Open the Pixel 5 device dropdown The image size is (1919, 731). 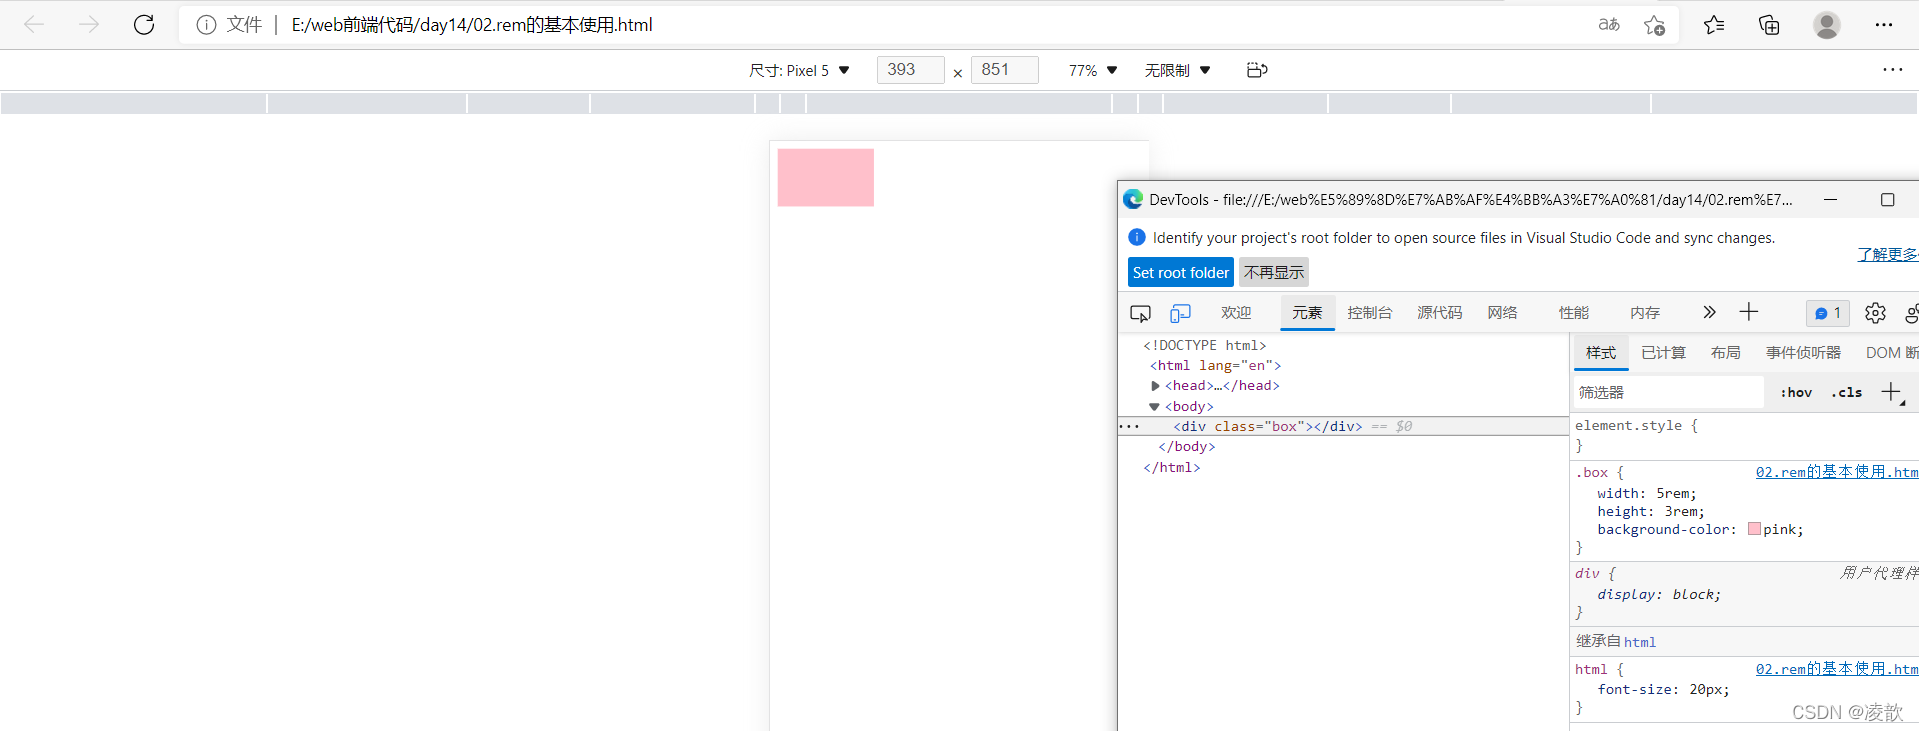(x=799, y=70)
